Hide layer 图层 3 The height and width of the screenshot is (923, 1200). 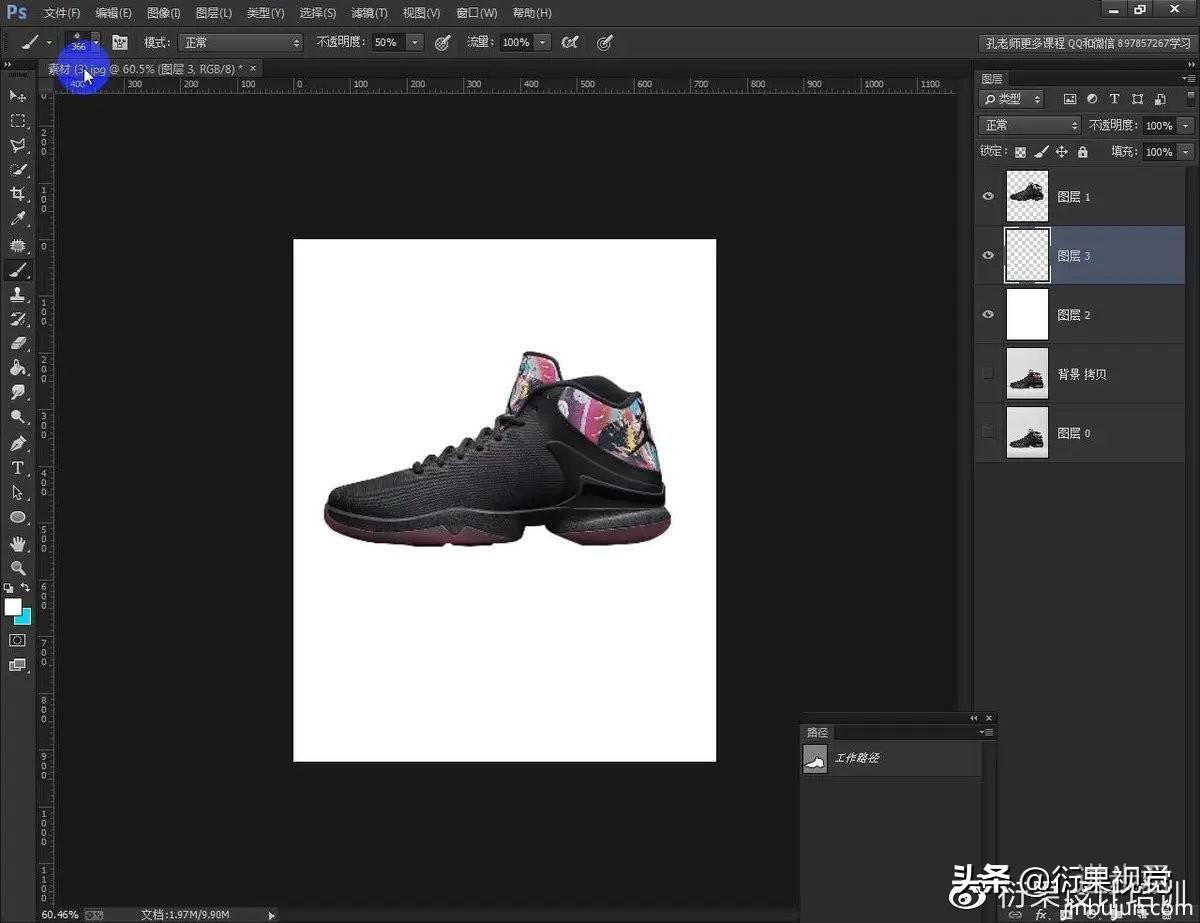tap(988, 255)
